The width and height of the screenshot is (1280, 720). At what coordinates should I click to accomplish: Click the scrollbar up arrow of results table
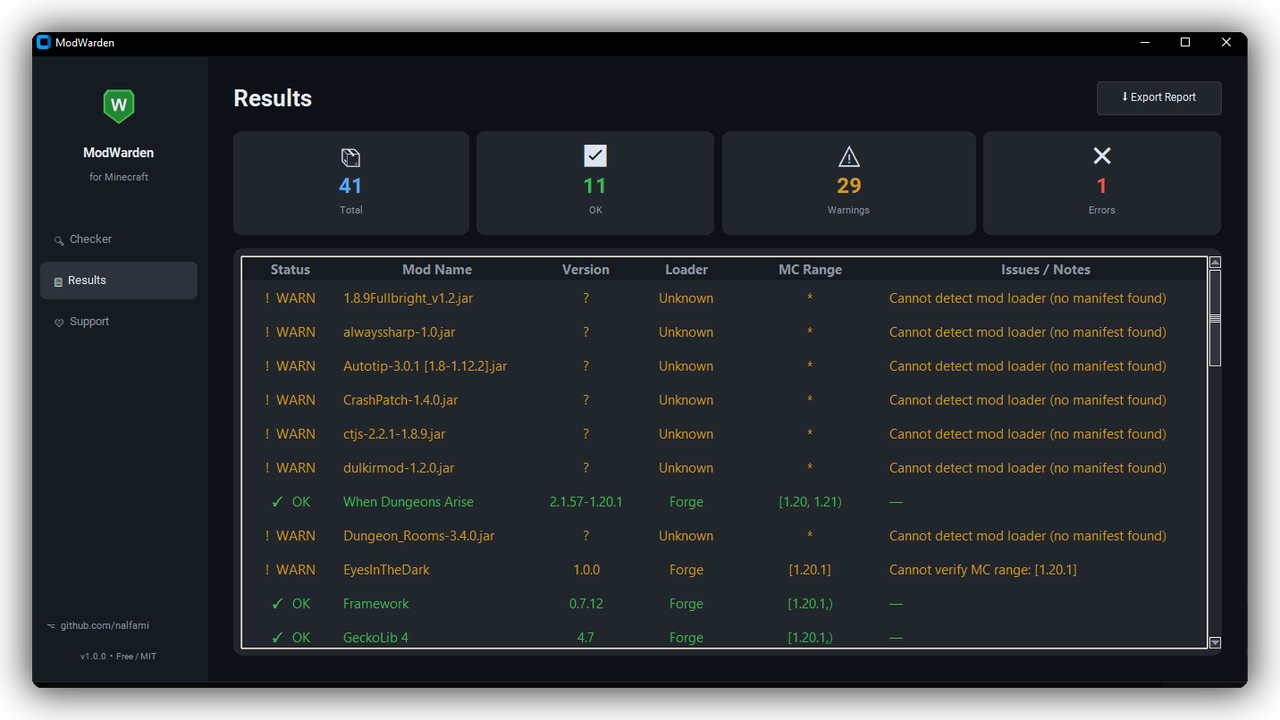[1215, 263]
